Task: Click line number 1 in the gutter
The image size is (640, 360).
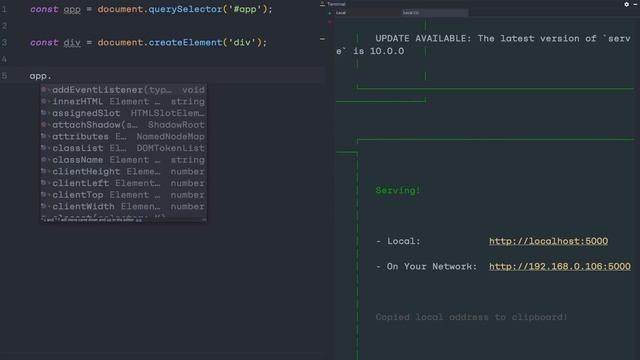Action: (x=4, y=9)
